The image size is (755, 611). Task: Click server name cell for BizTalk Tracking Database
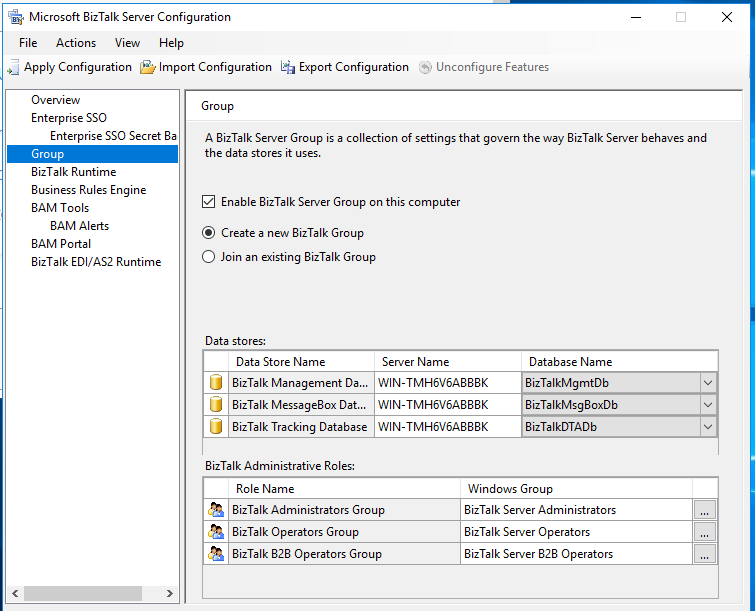coord(448,427)
